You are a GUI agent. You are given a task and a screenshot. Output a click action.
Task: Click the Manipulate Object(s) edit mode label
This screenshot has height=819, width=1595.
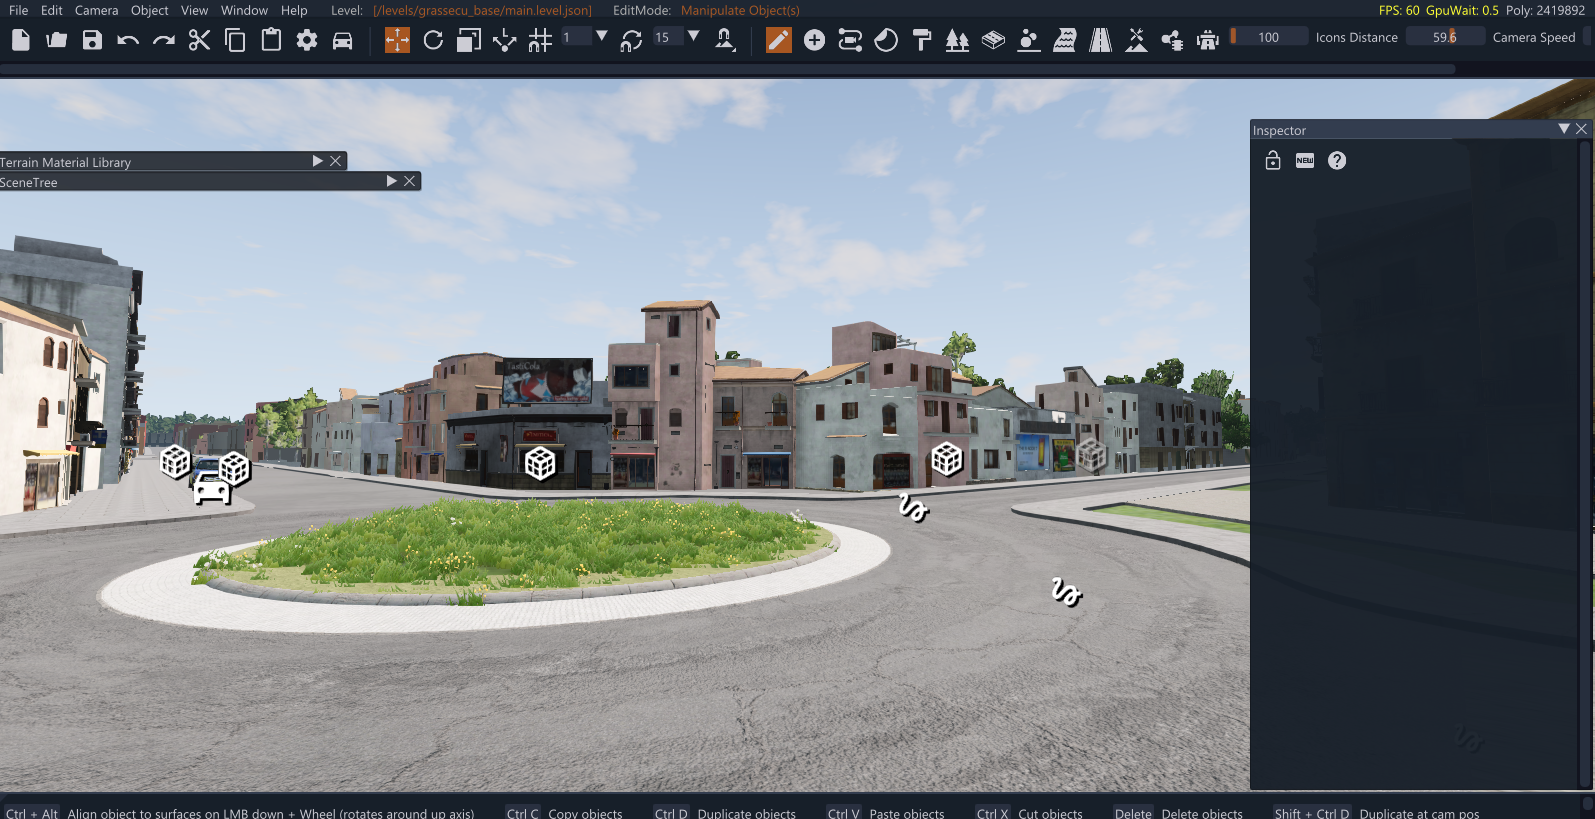tap(740, 10)
